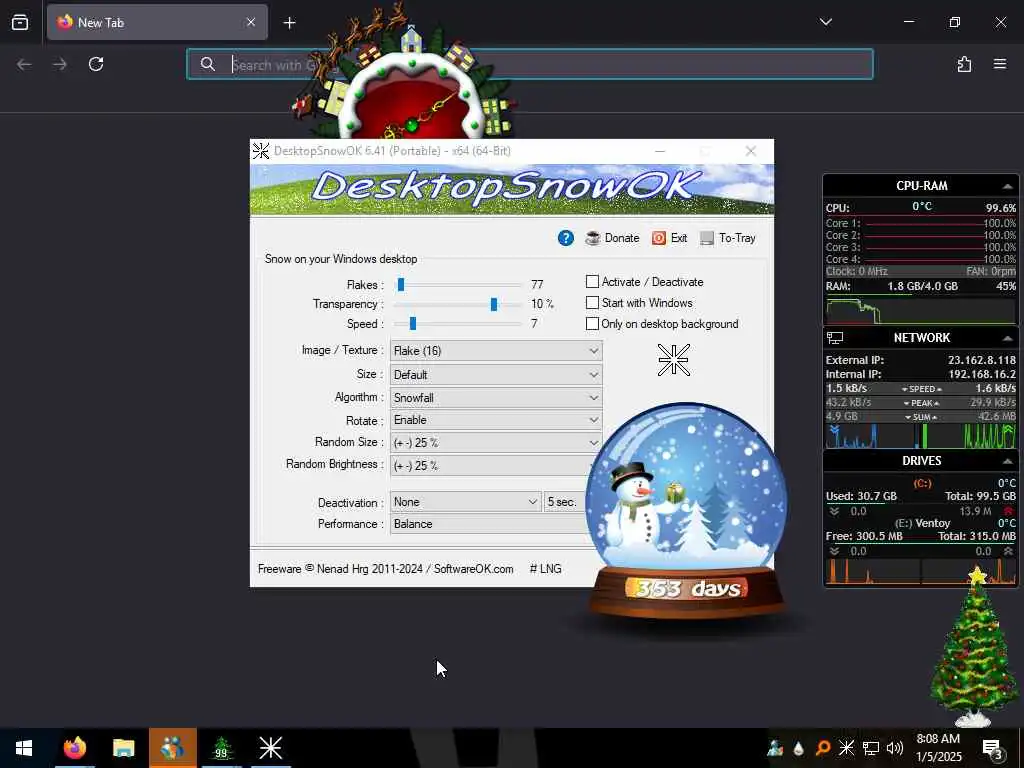Click the Donate coffee cup icon

593,238
